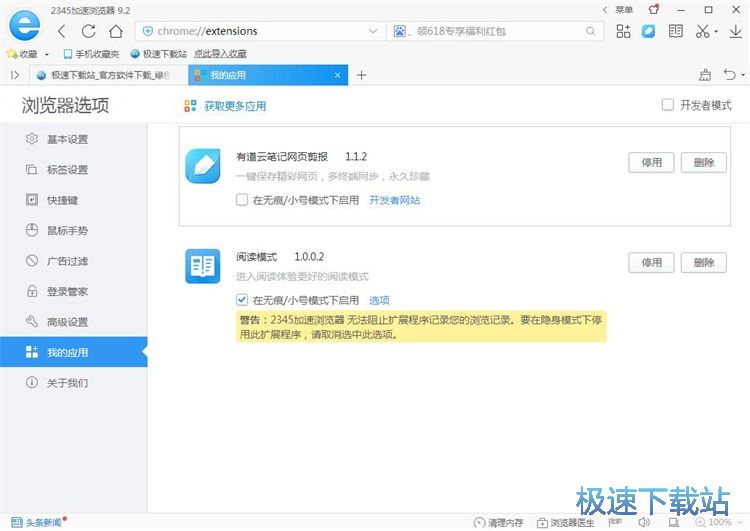
Task: Close the My Apps tab
Action: click(337, 75)
